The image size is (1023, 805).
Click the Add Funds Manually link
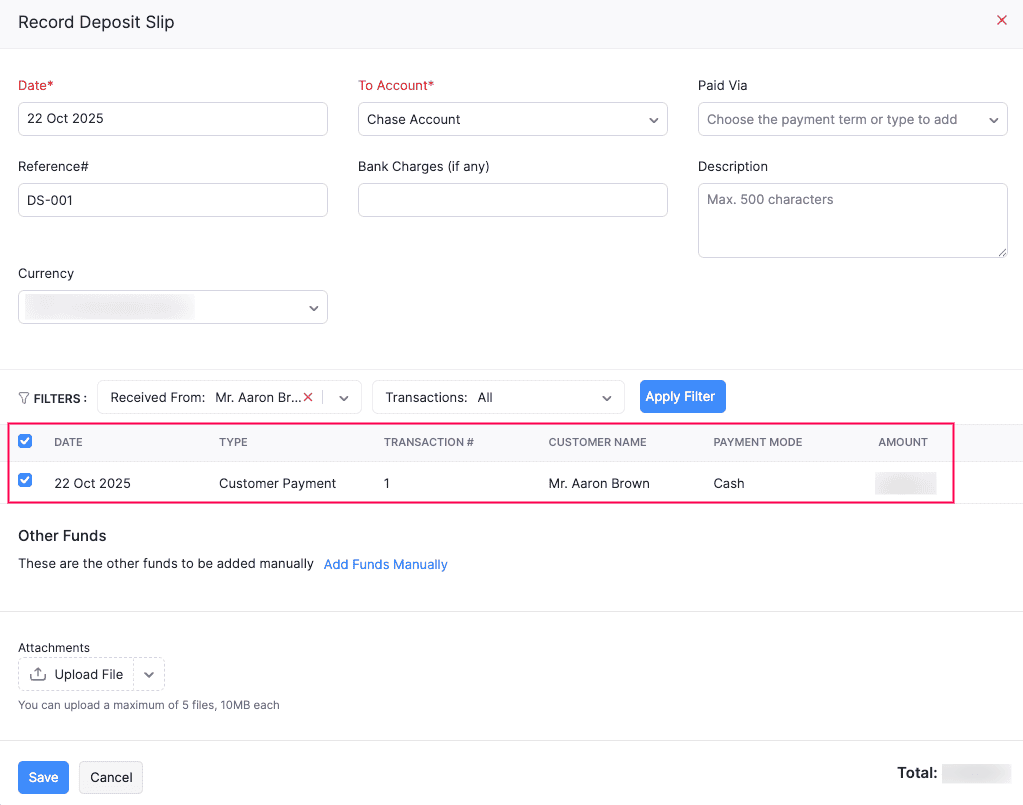[385, 564]
